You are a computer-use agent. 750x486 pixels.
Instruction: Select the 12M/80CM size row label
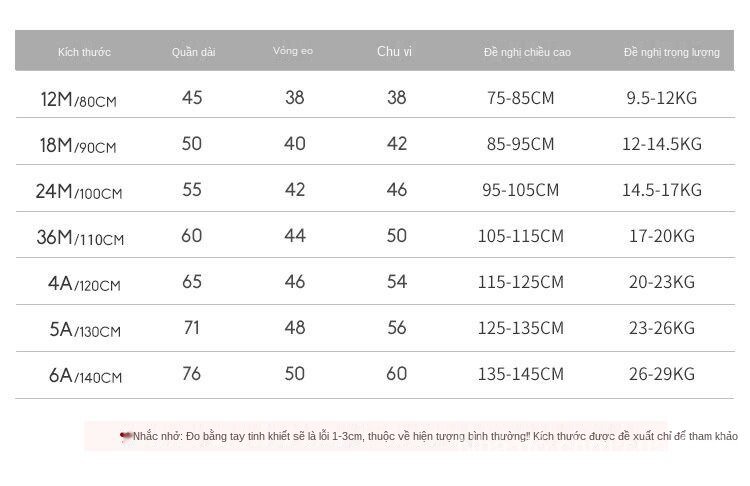tap(80, 99)
